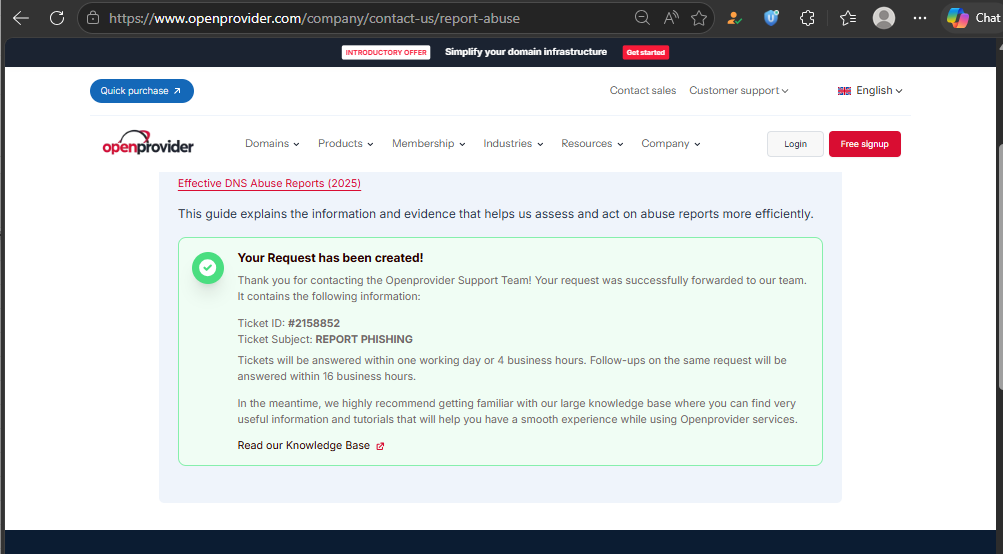Click the external link icon beside Knowledge Base

380,446
